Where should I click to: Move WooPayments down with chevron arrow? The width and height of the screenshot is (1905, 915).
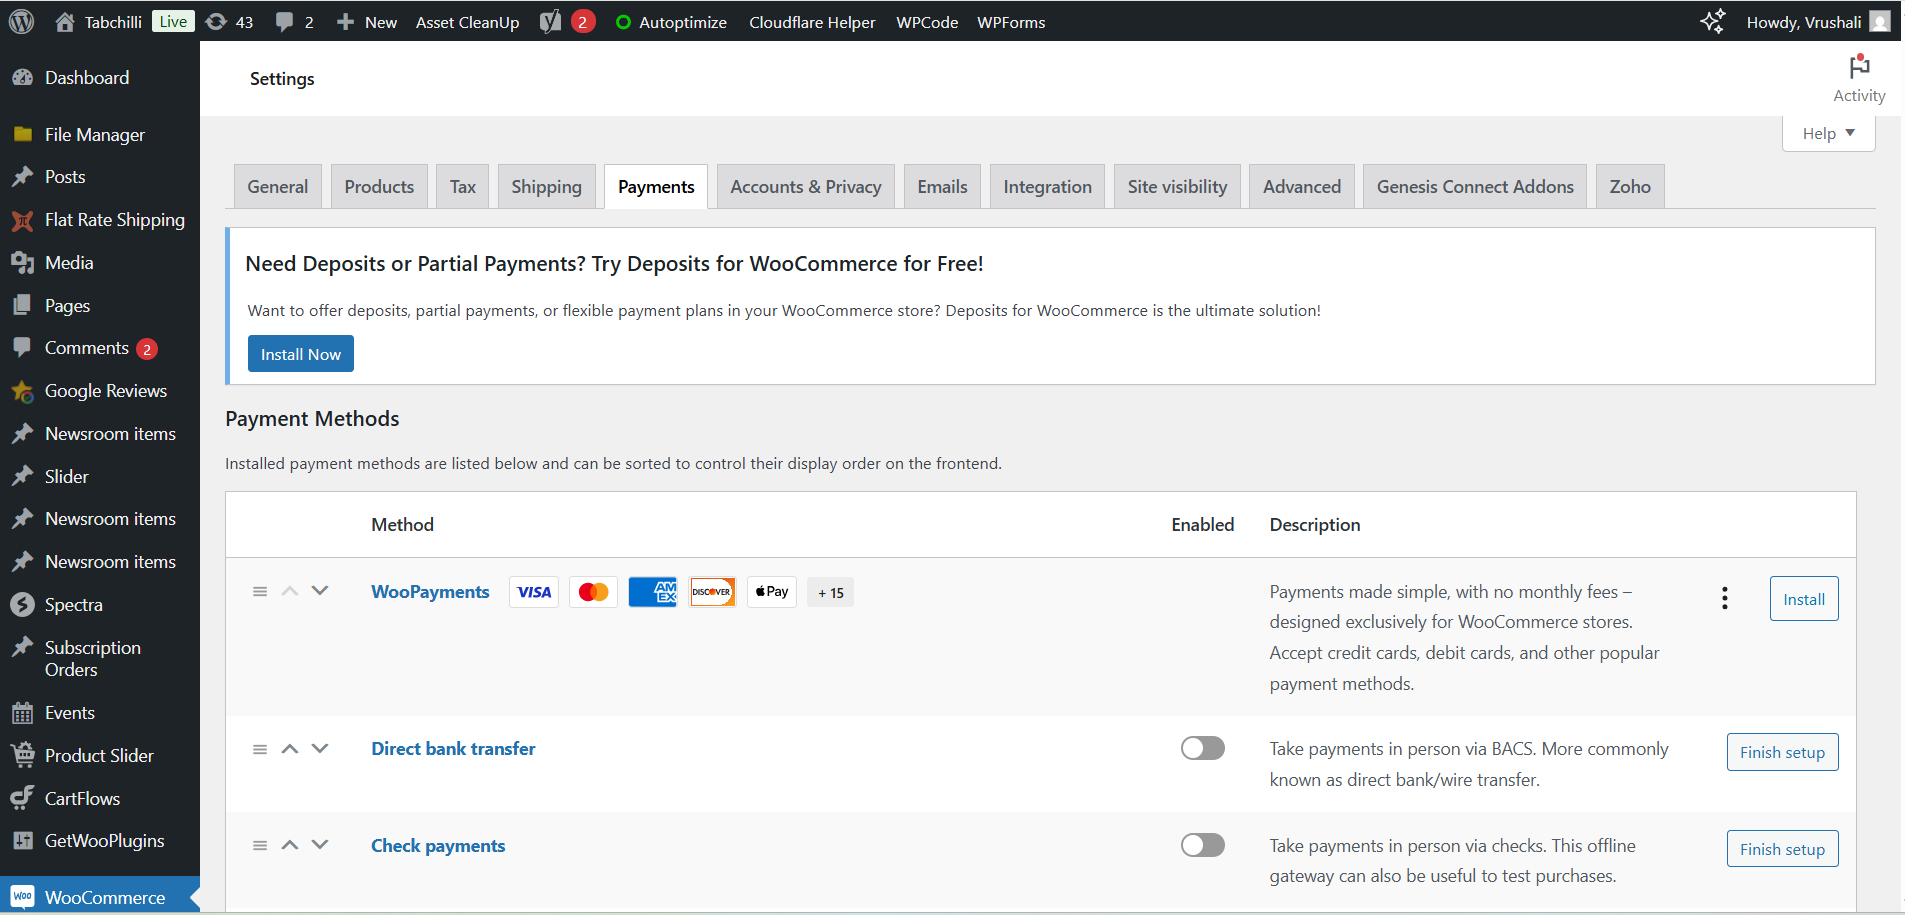tap(320, 591)
